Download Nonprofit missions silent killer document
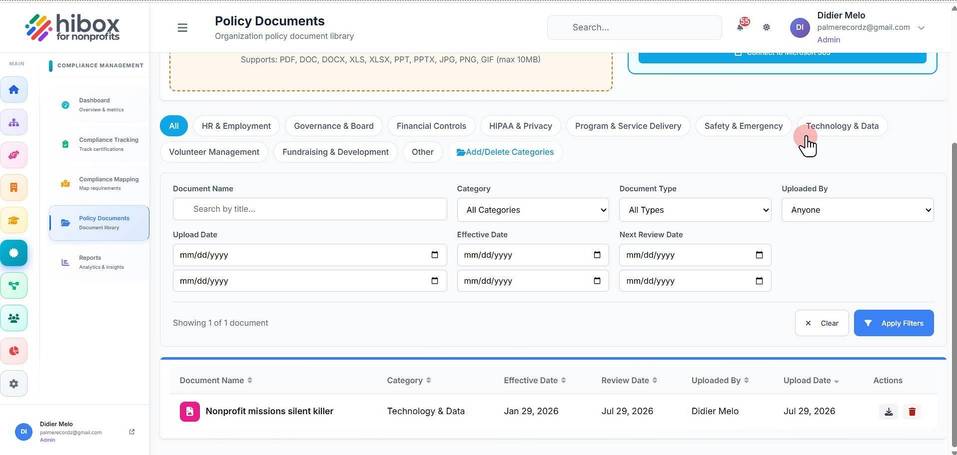 pos(889,412)
